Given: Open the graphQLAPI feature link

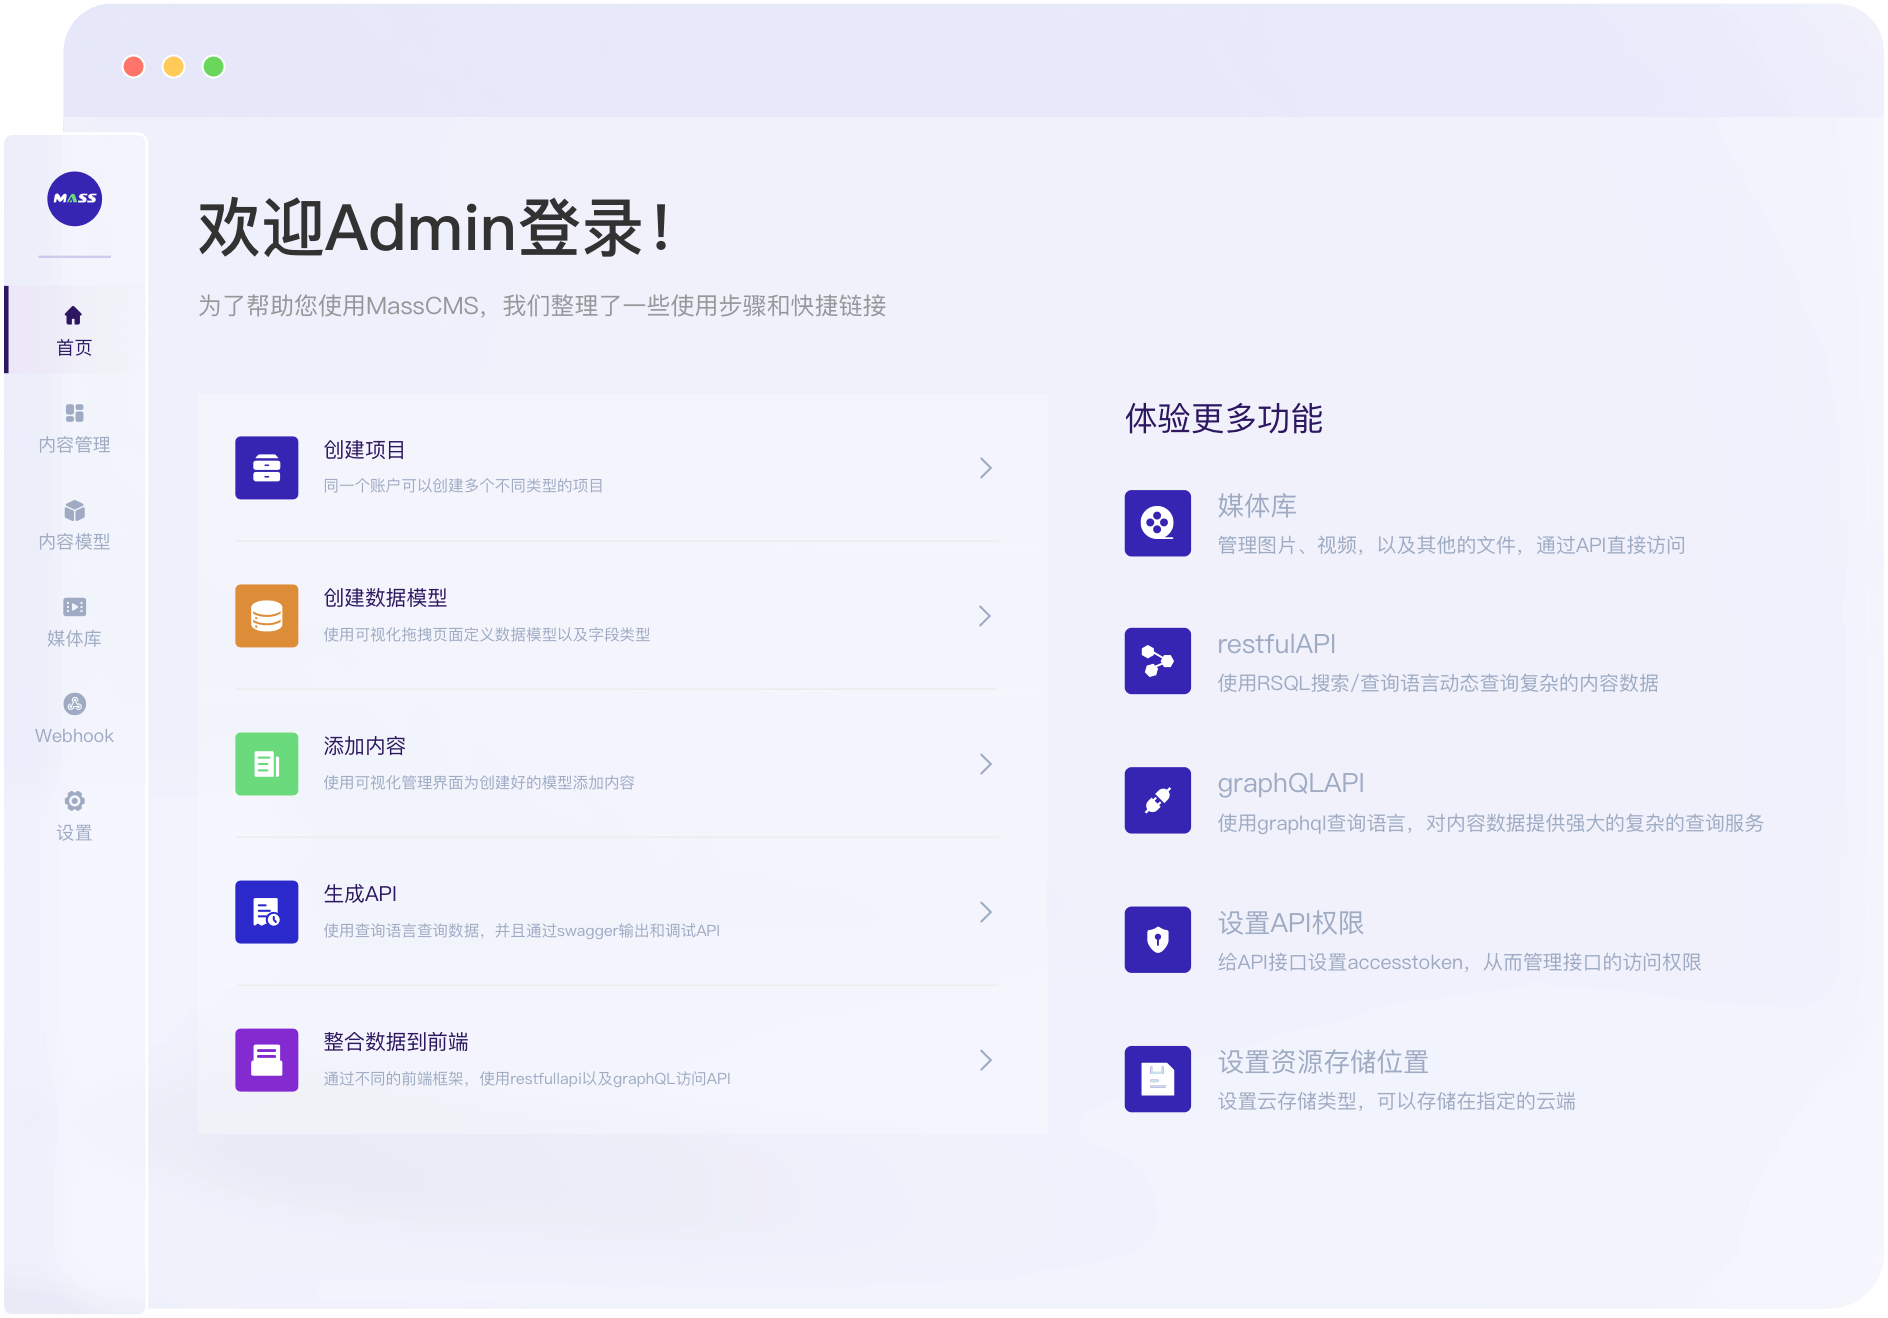Looking at the screenshot, I should click(1290, 783).
